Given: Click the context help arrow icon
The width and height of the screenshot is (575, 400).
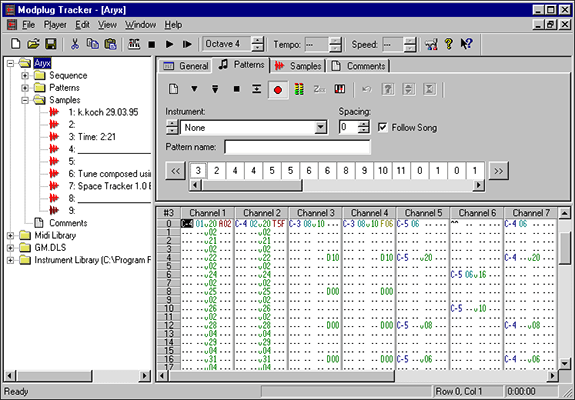Looking at the screenshot, I should pos(466,44).
